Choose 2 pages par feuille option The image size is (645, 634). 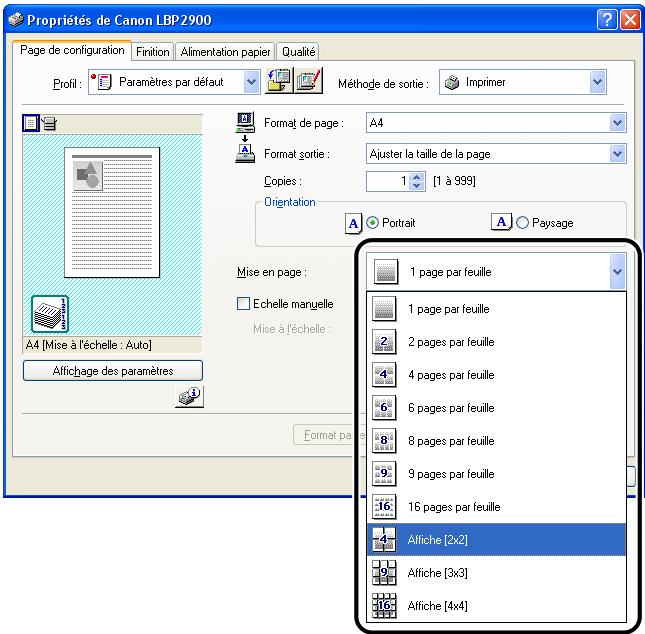[497, 342]
